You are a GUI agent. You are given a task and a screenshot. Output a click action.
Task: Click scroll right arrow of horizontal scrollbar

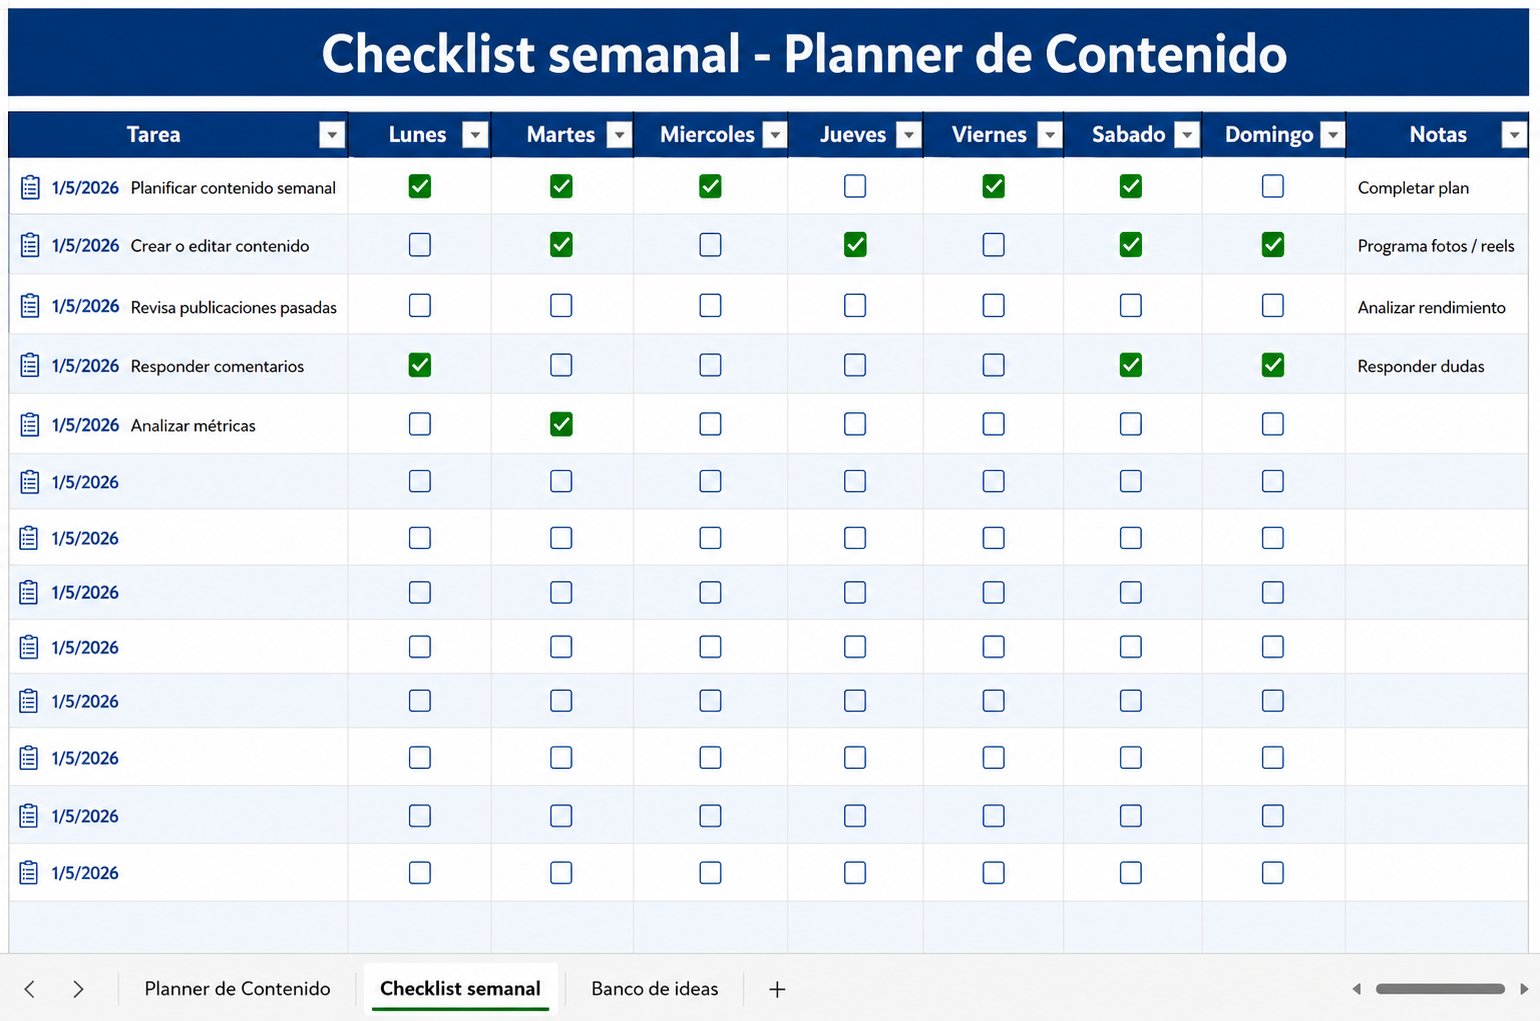pyautogui.click(x=1524, y=989)
